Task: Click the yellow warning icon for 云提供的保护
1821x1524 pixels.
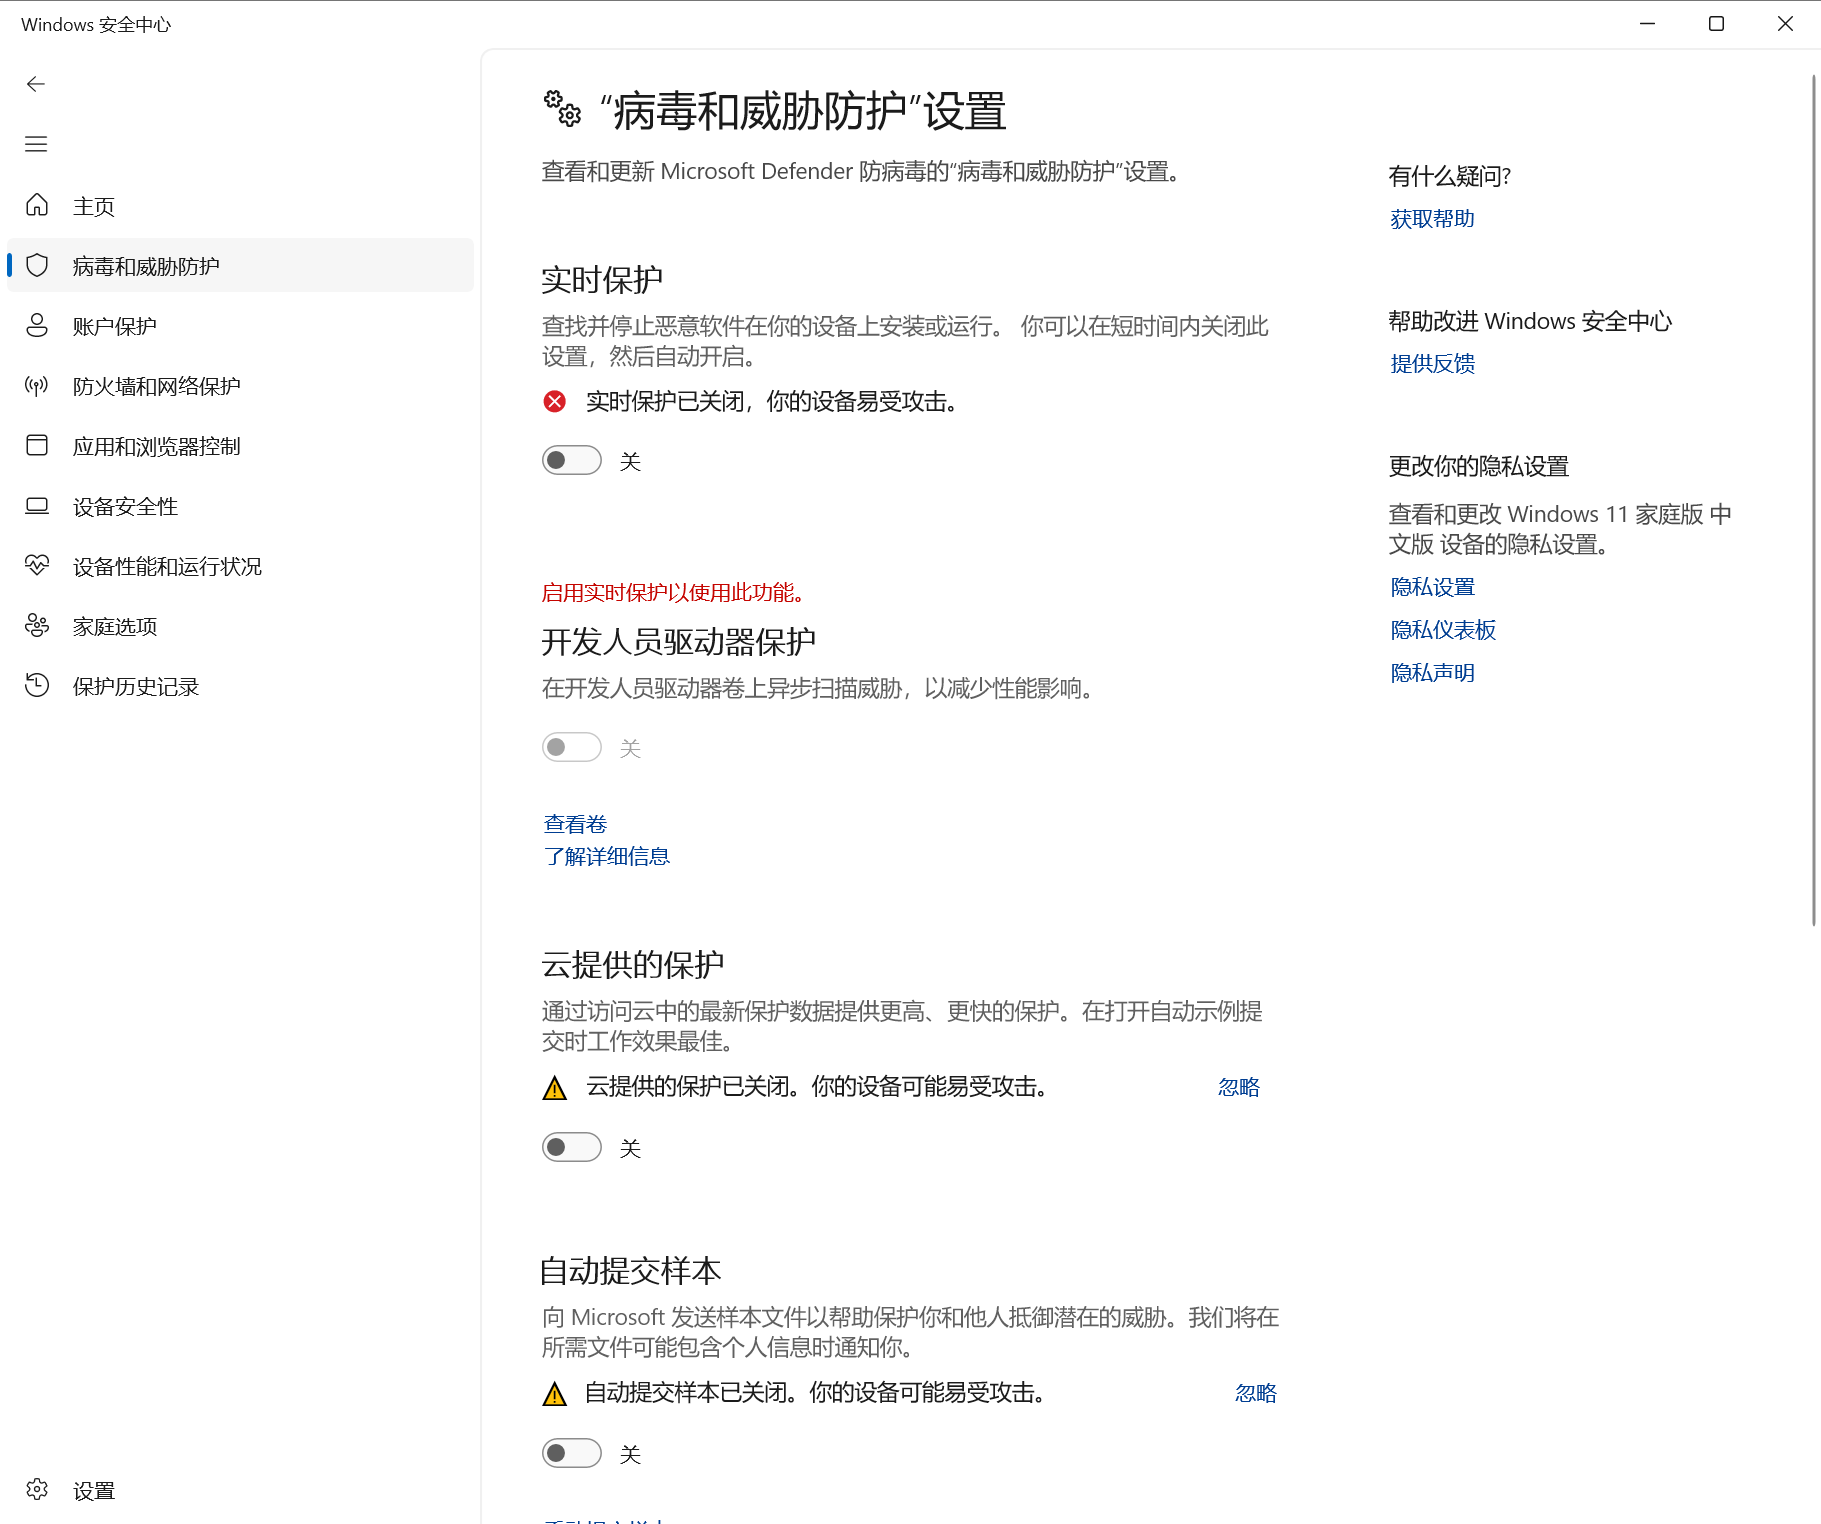Action: tap(555, 1088)
